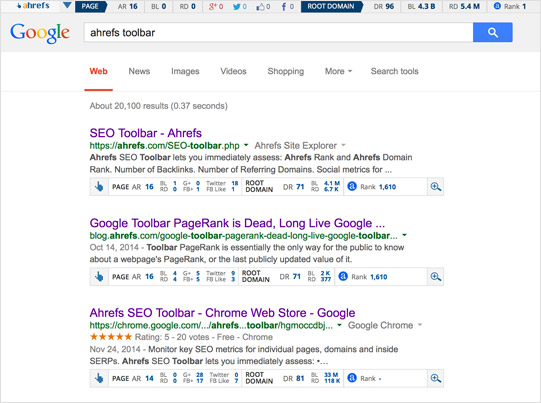Click the magnifier icon in SEO Toolbar result bar
Image resolution: width=541 pixels, height=403 pixels.
click(435, 187)
